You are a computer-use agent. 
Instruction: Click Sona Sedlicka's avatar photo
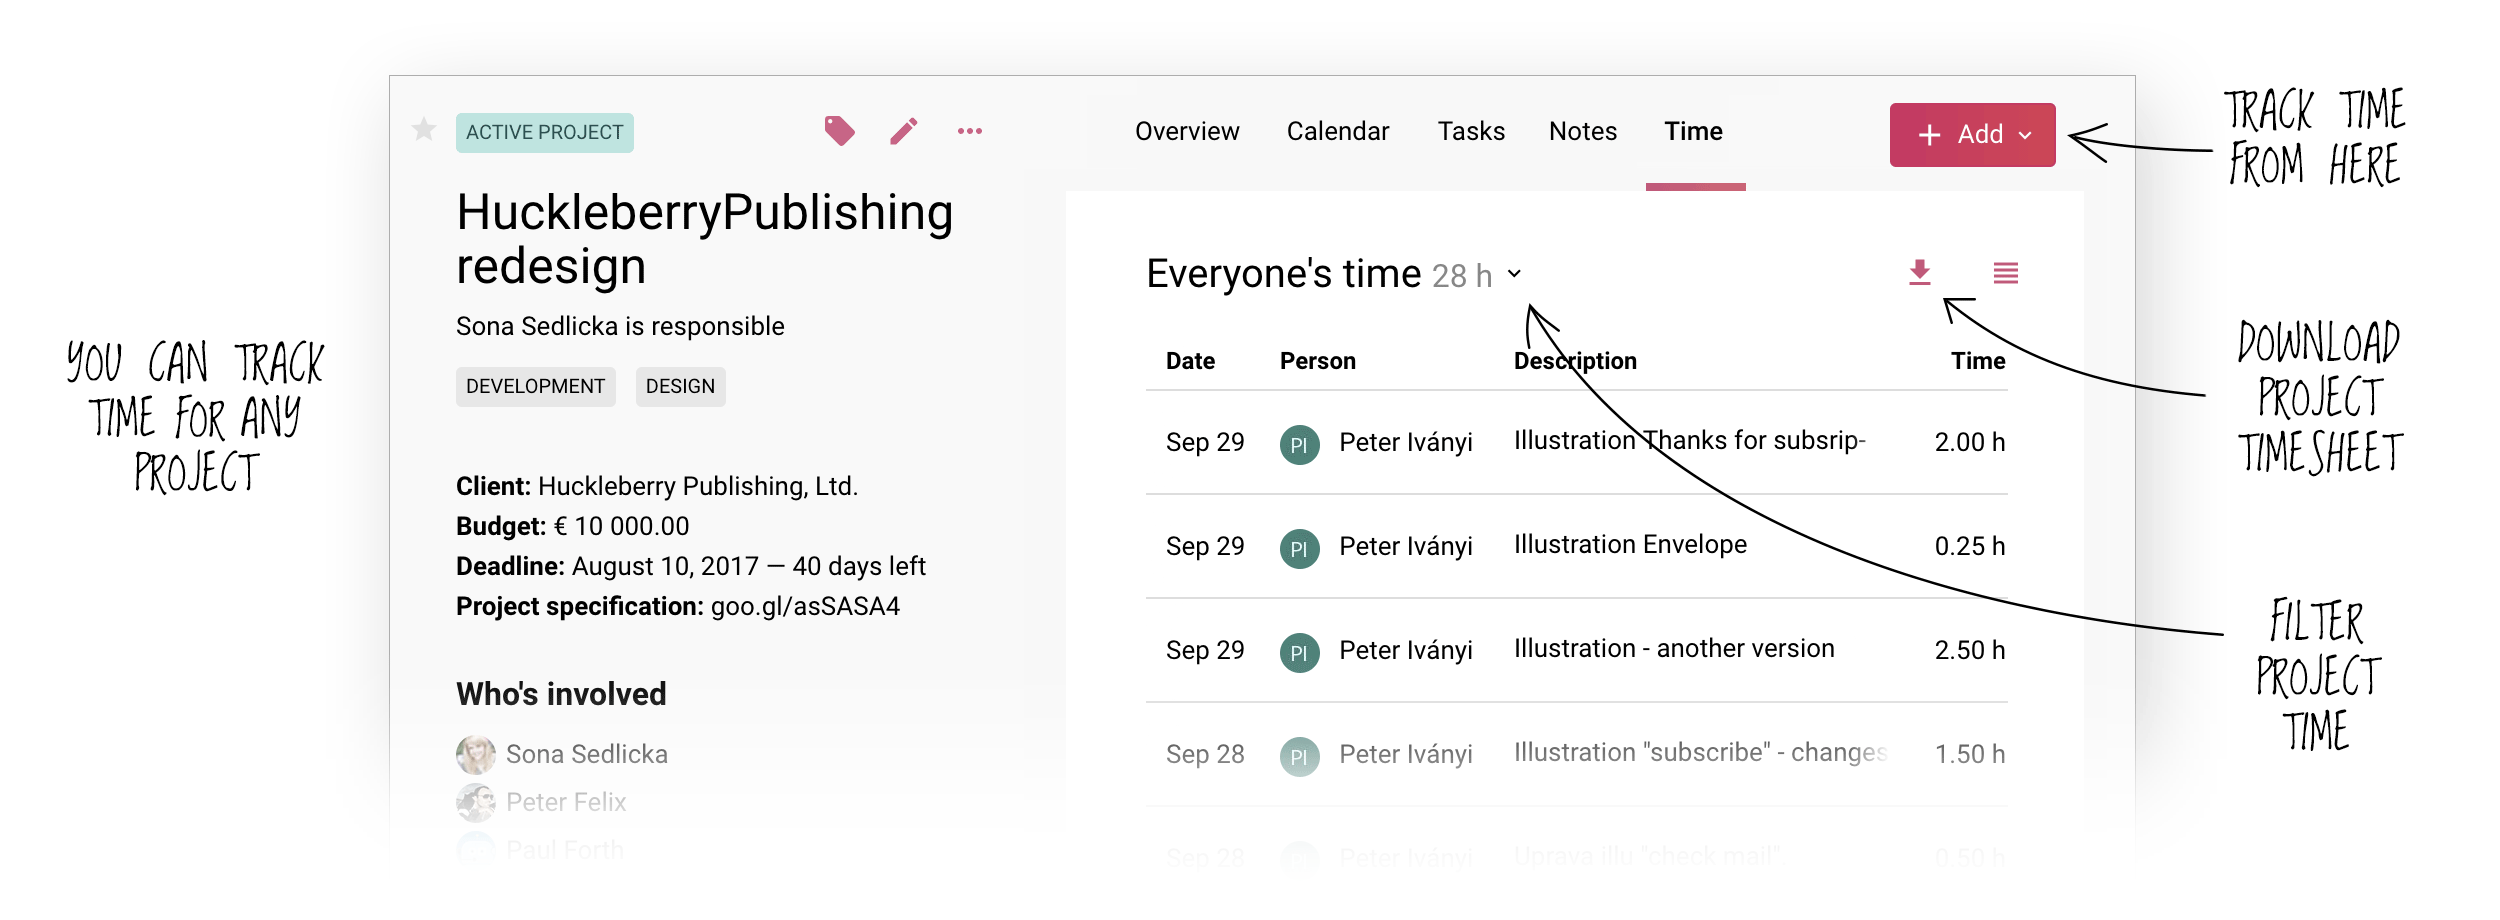476,755
